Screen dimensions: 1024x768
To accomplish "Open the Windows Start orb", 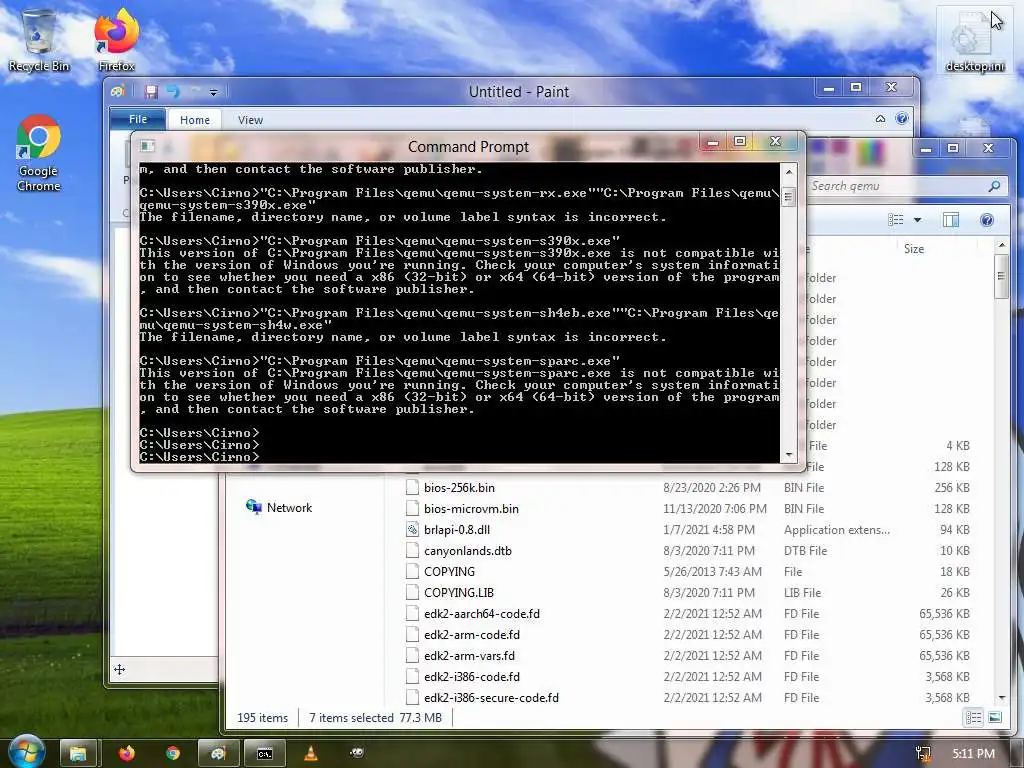I will coord(26,750).
